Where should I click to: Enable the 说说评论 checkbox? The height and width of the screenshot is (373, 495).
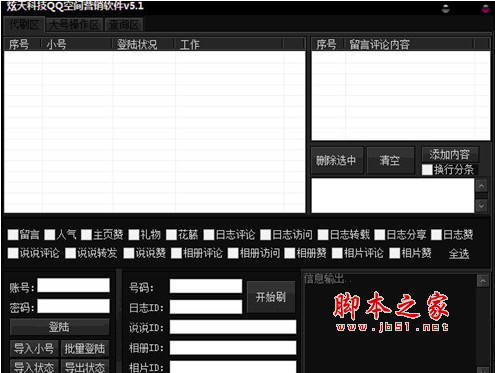tap(13, 253)
